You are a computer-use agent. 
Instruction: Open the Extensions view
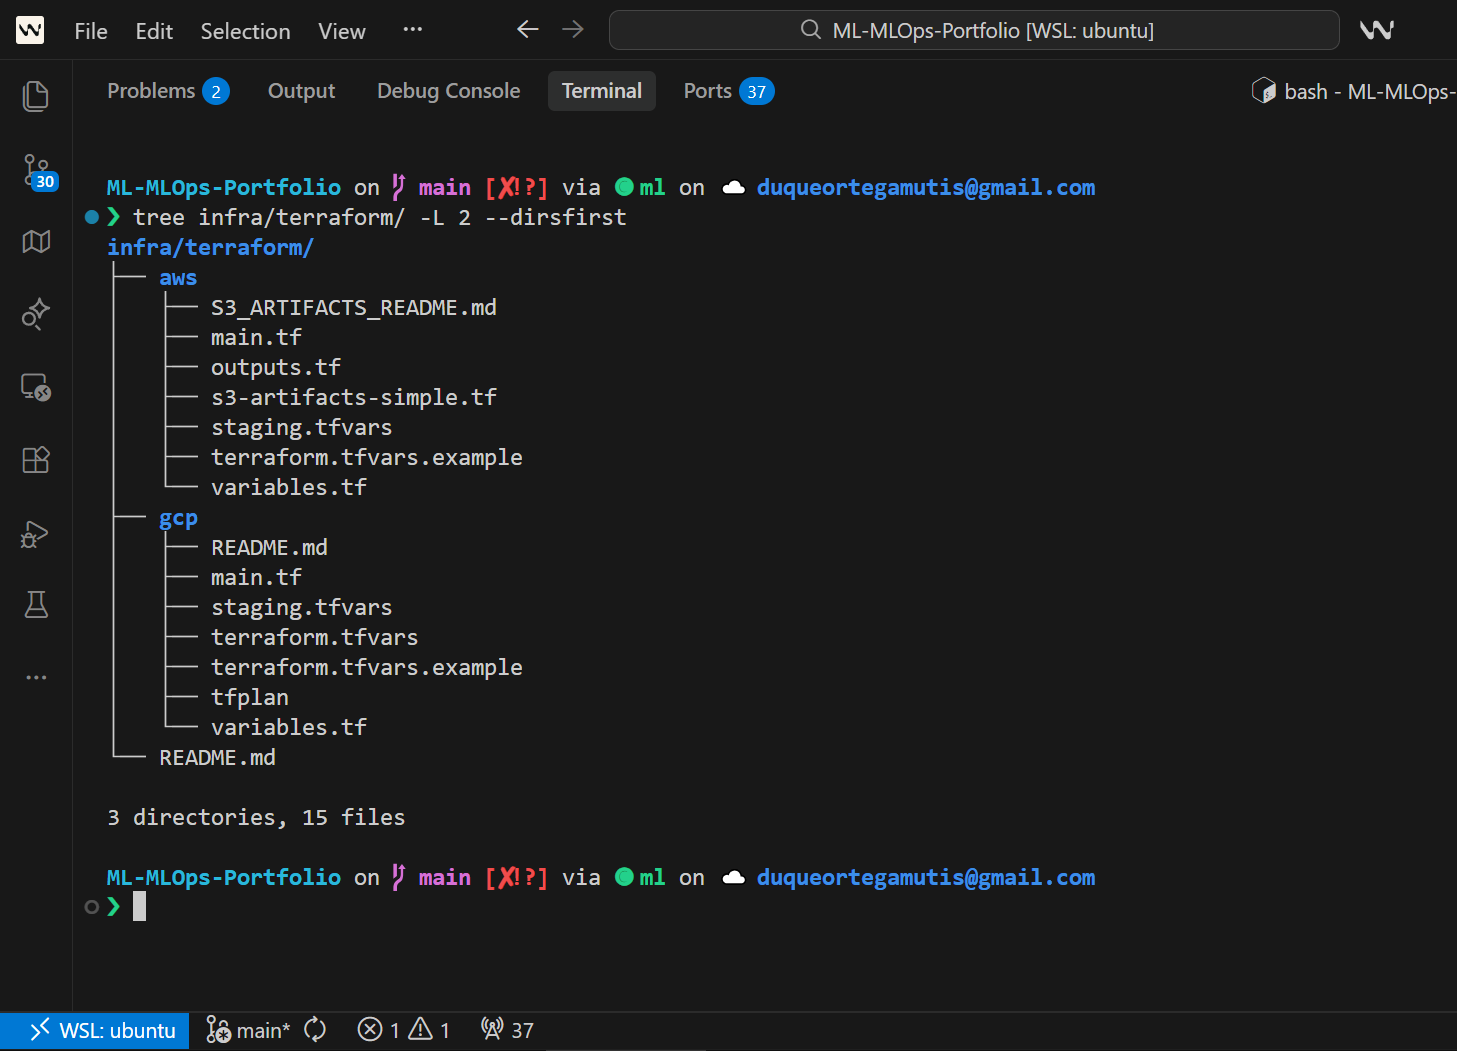click(35, 460)
